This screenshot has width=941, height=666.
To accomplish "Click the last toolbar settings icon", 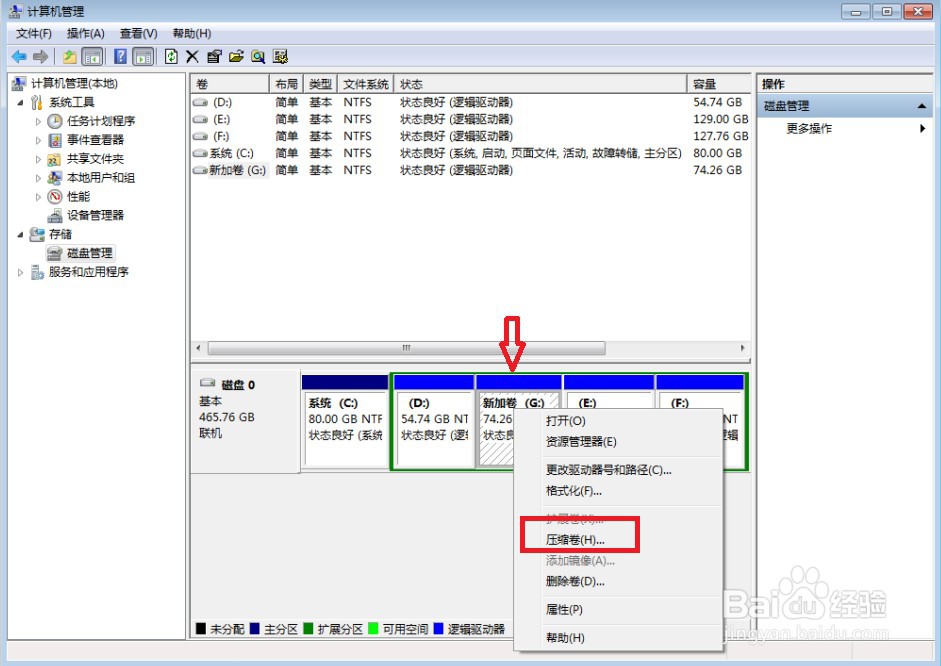I will 280,57.
